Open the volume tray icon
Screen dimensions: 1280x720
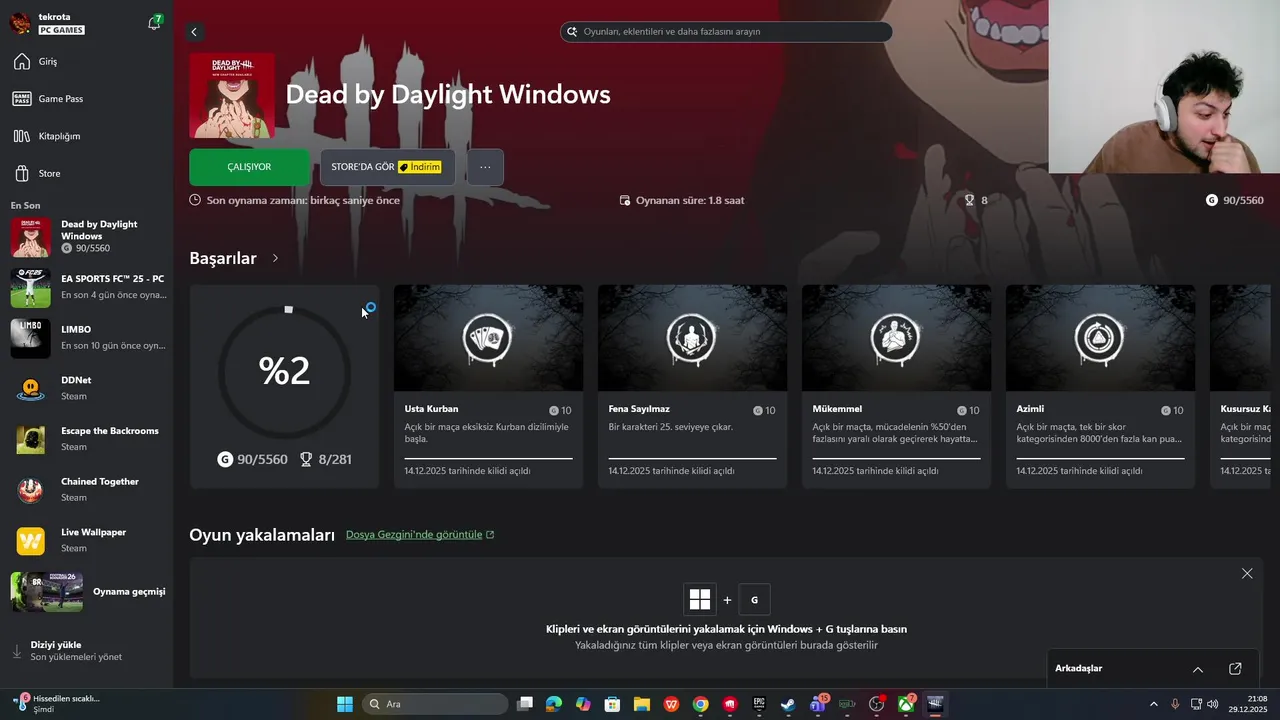click(1213, 704)
